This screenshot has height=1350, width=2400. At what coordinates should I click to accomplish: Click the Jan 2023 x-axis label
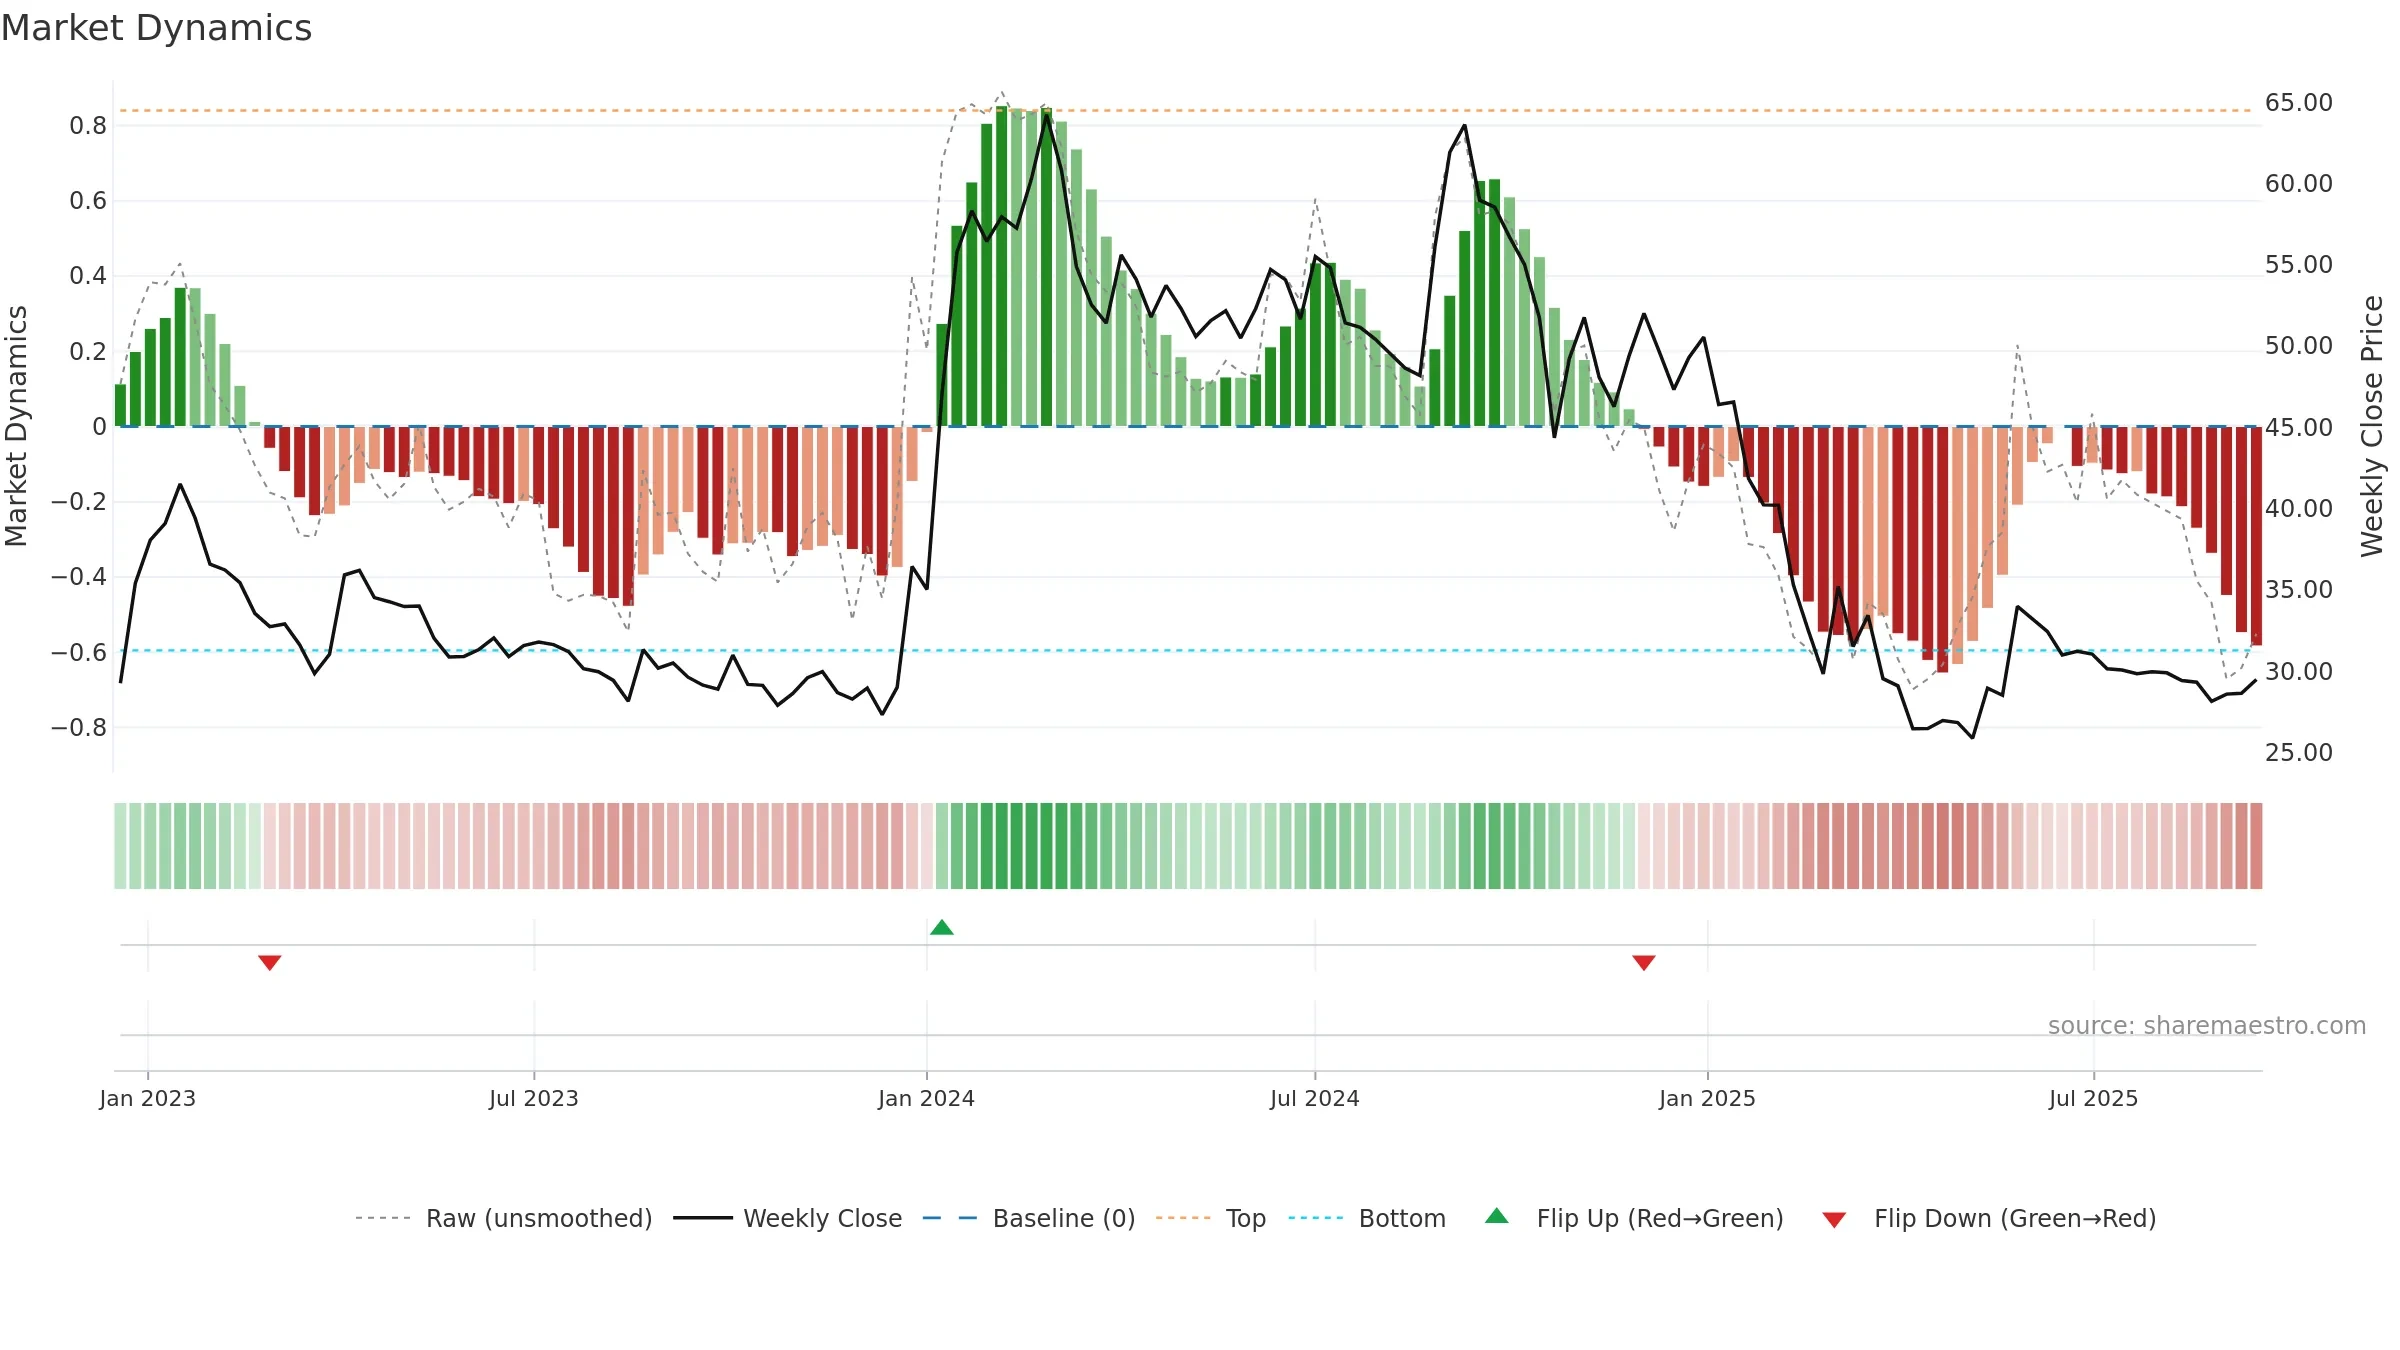tap(148, 1098)
